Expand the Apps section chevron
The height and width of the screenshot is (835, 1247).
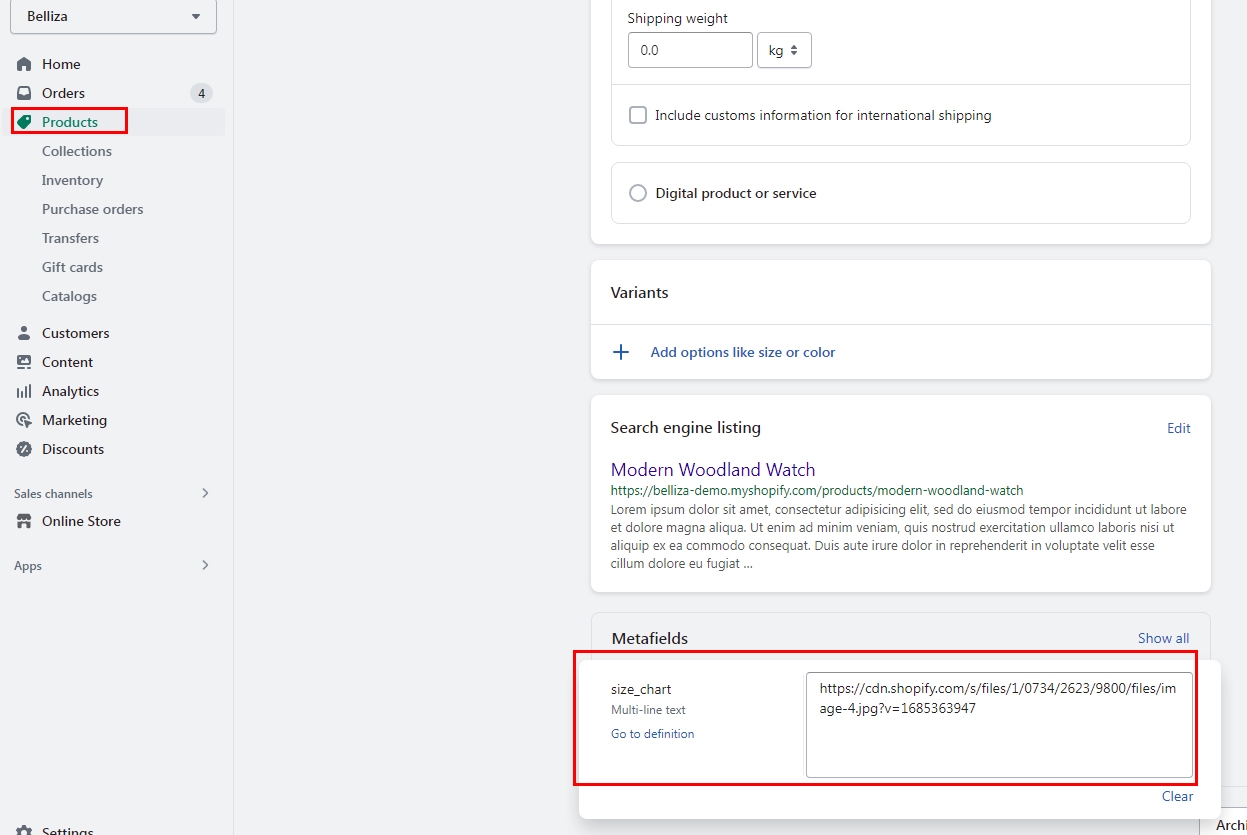pos(205,565)
